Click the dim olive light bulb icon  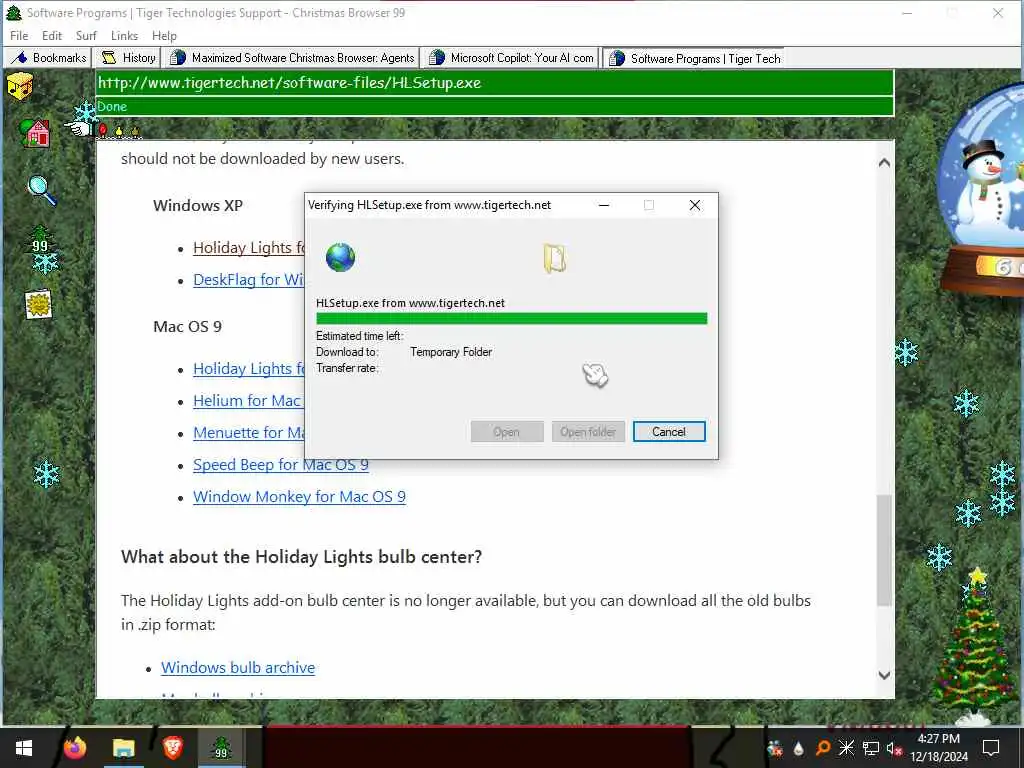(135, 131)
